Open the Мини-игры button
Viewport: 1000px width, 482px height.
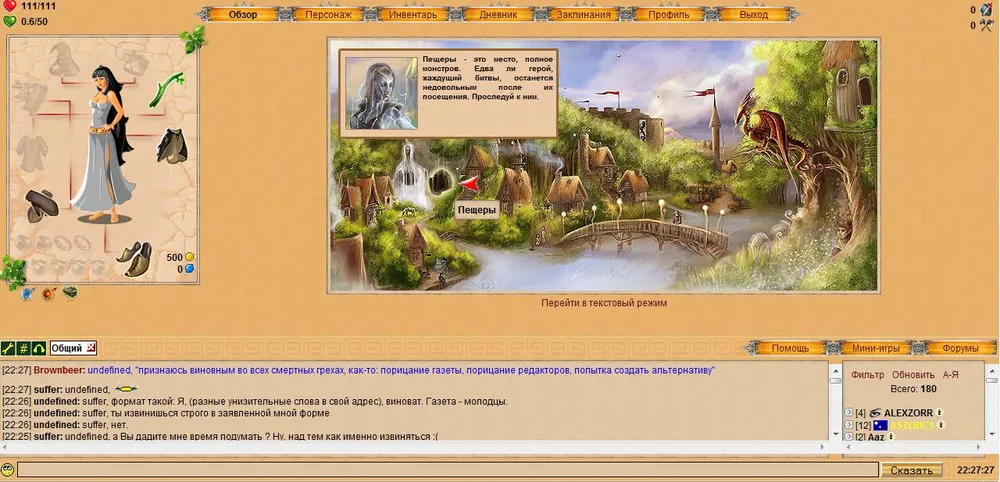(875, 348)
